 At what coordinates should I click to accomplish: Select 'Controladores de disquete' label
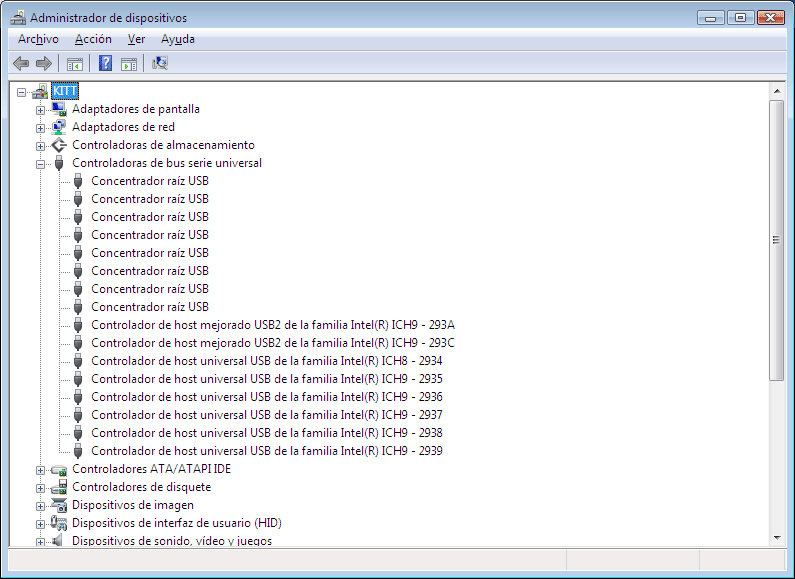[141, 487]
